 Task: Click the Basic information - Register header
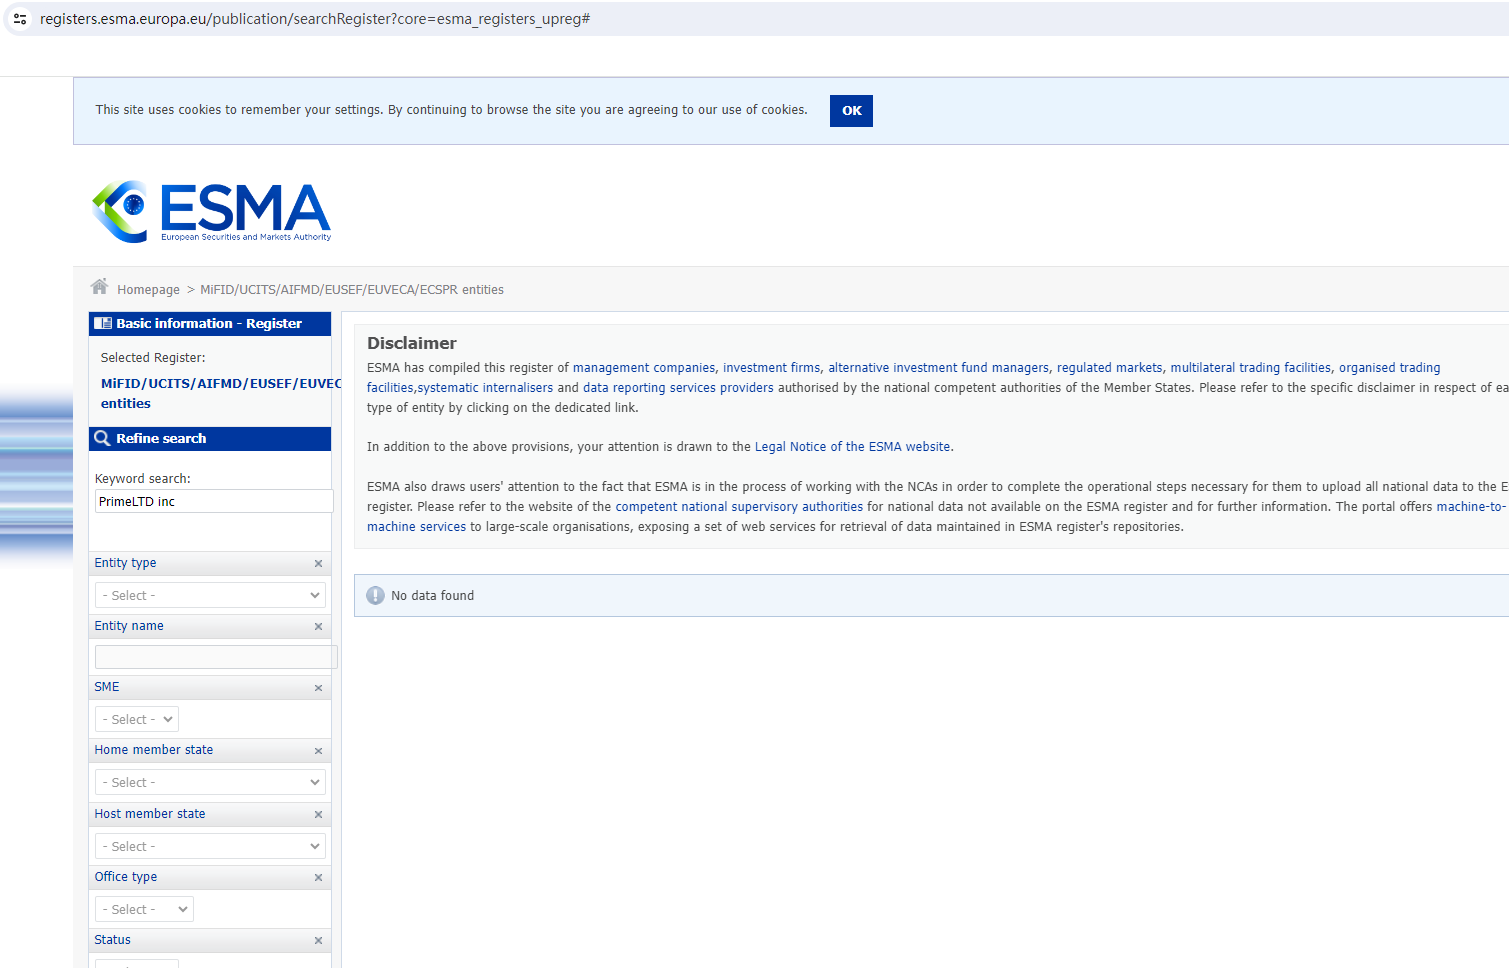point(210,324)
